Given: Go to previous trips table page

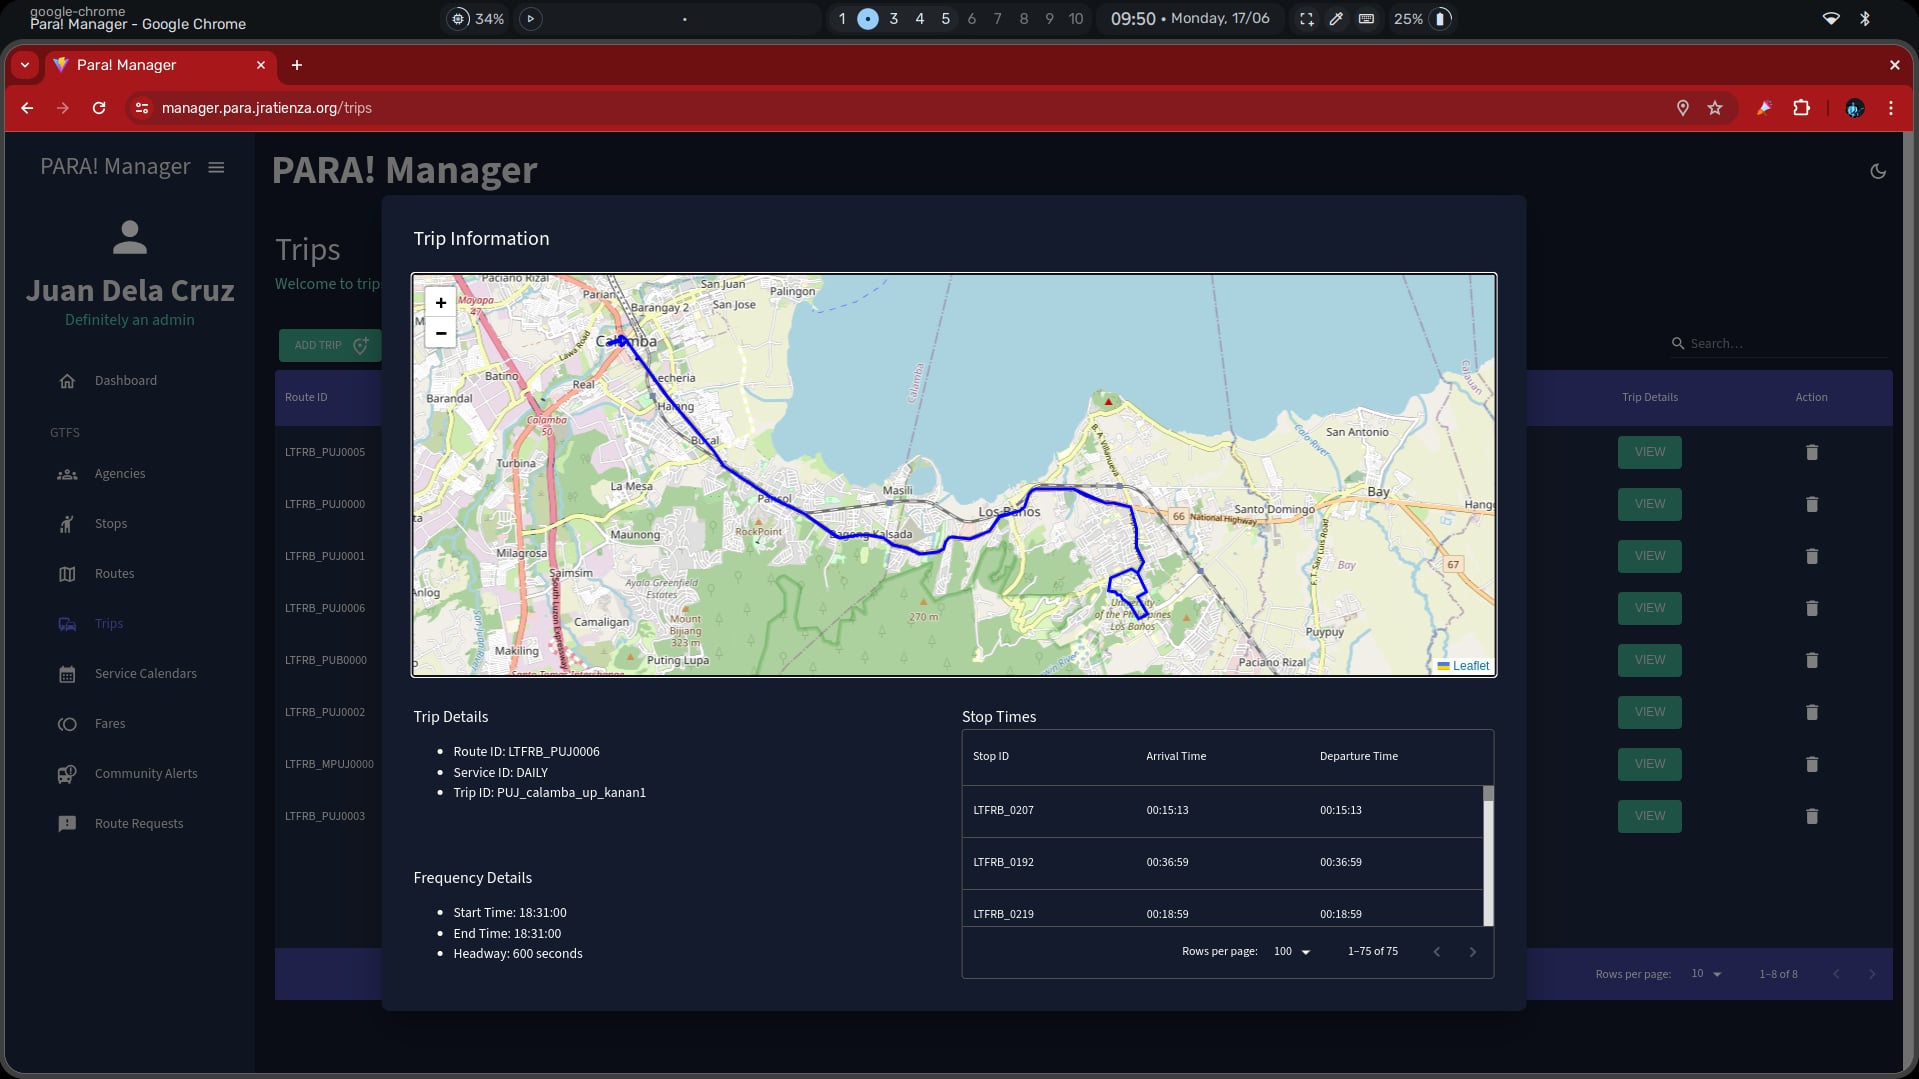Looking at the screenshot, I should (1836, 974).
